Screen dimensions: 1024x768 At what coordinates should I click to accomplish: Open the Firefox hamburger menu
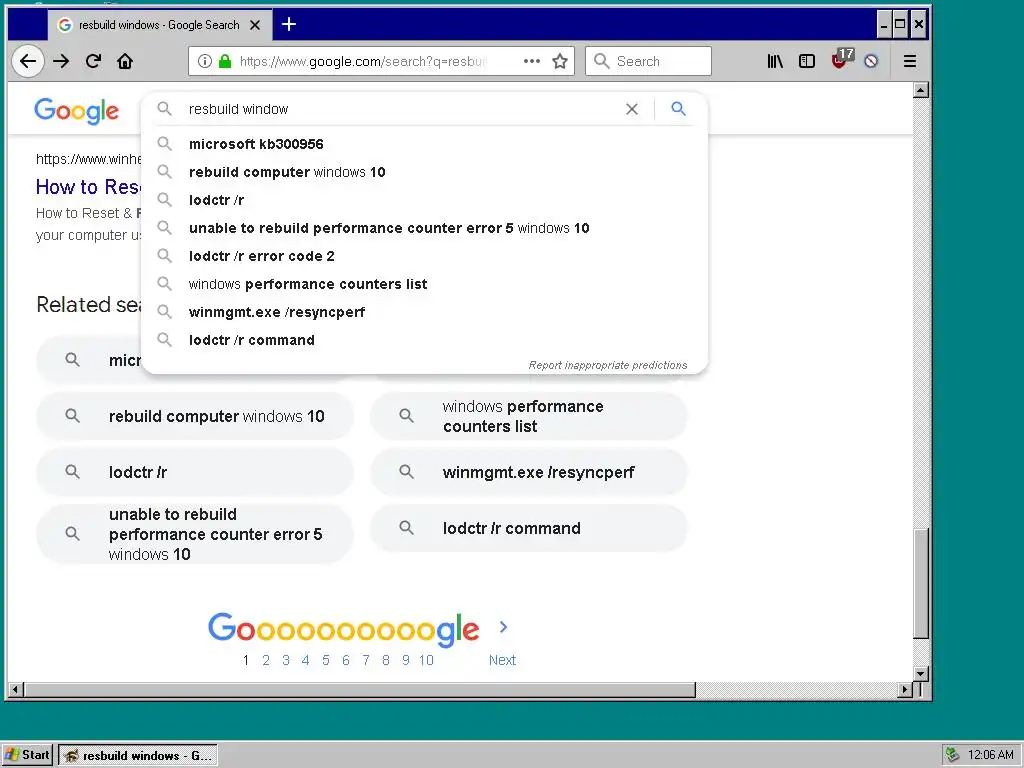tap(910, 61)
